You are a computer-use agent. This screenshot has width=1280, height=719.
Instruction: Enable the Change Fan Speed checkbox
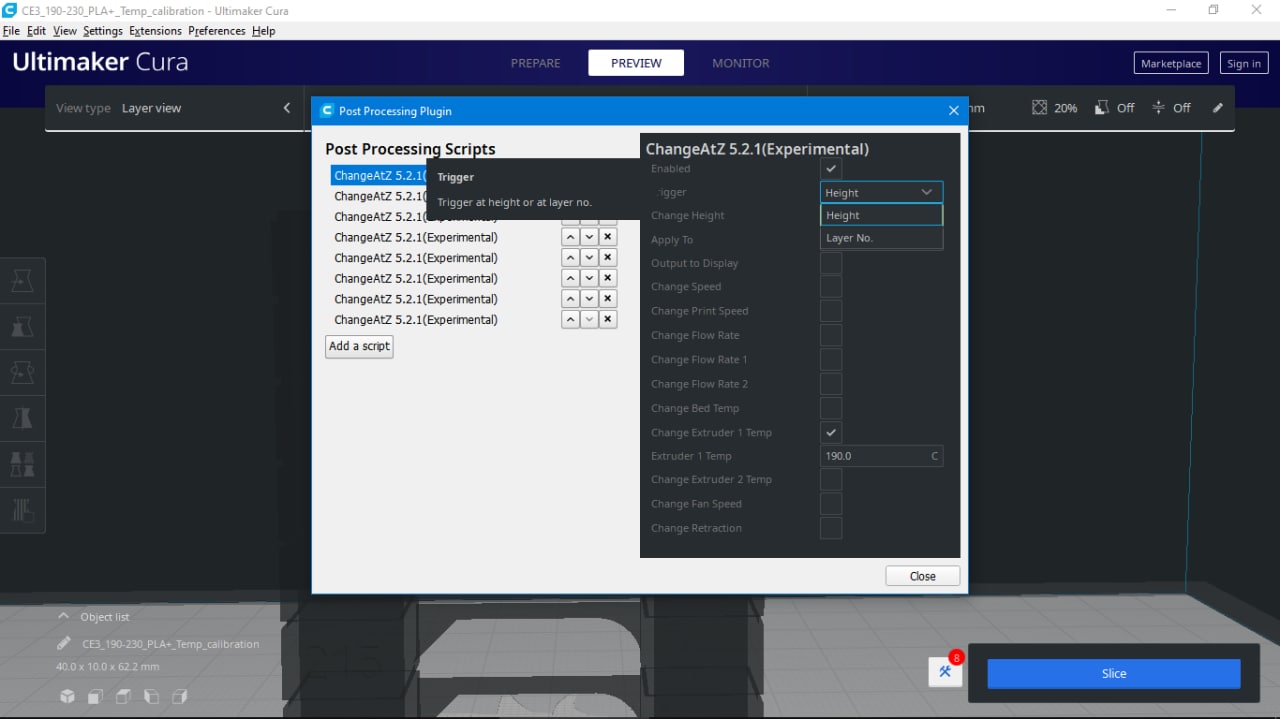(831, 504)
